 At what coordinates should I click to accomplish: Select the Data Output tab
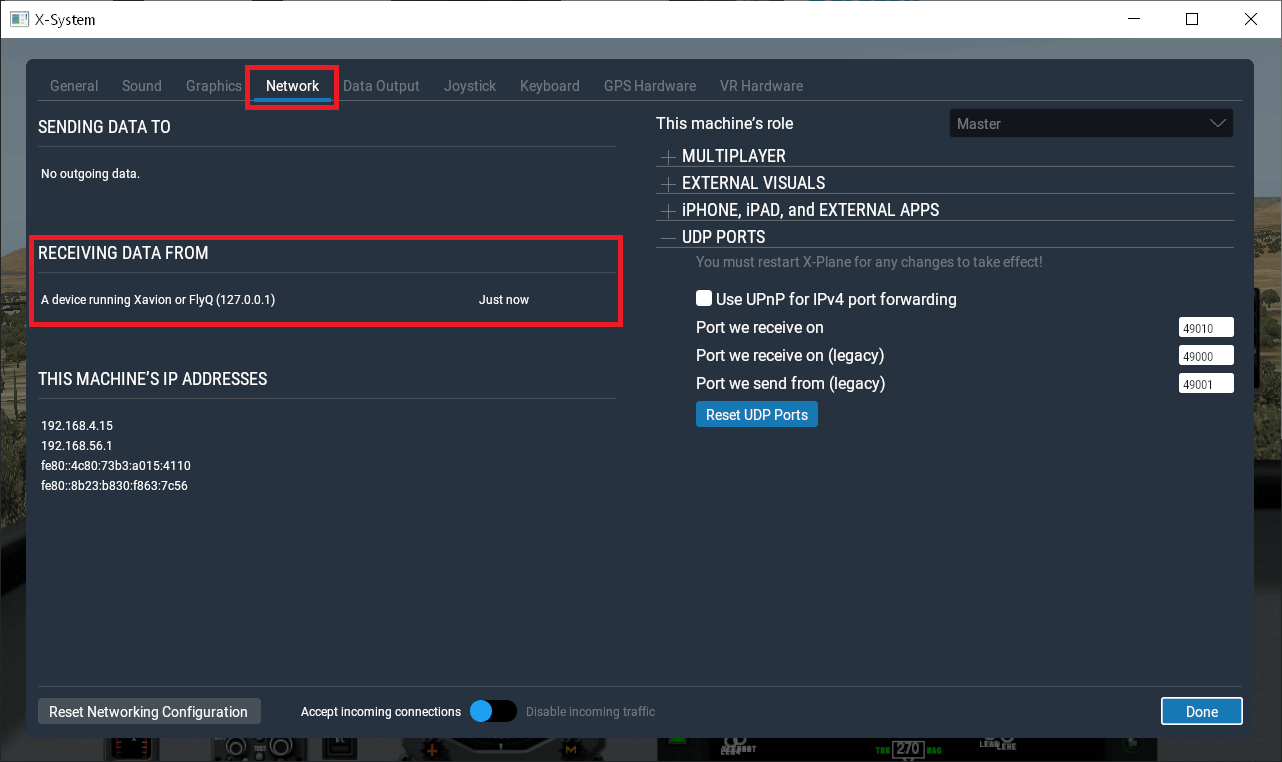381,86
